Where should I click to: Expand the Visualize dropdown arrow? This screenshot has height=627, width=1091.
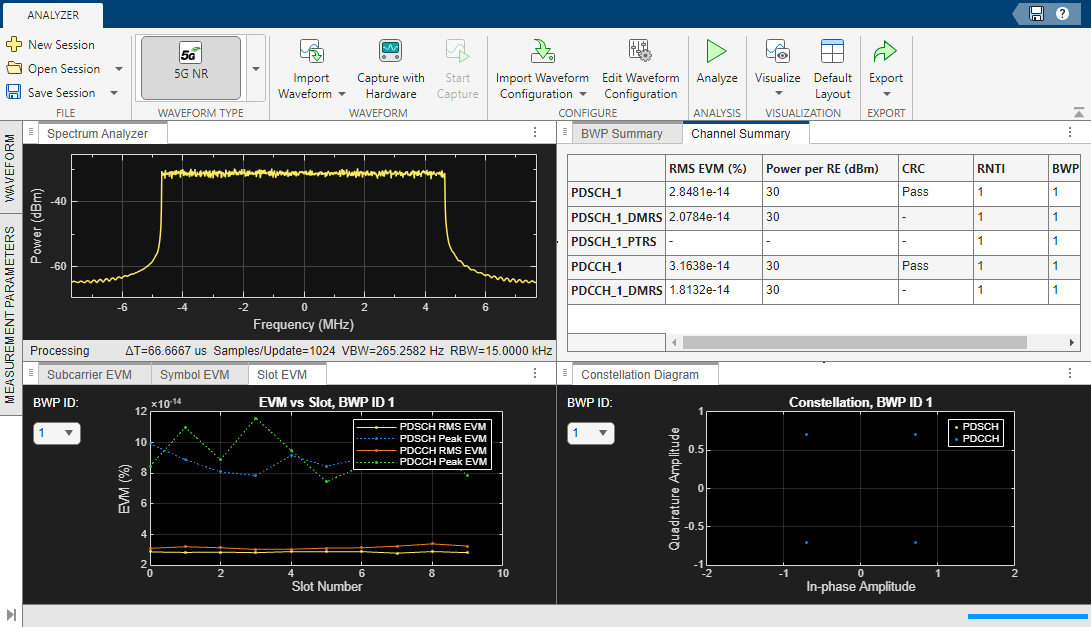[x=777, y=91]
